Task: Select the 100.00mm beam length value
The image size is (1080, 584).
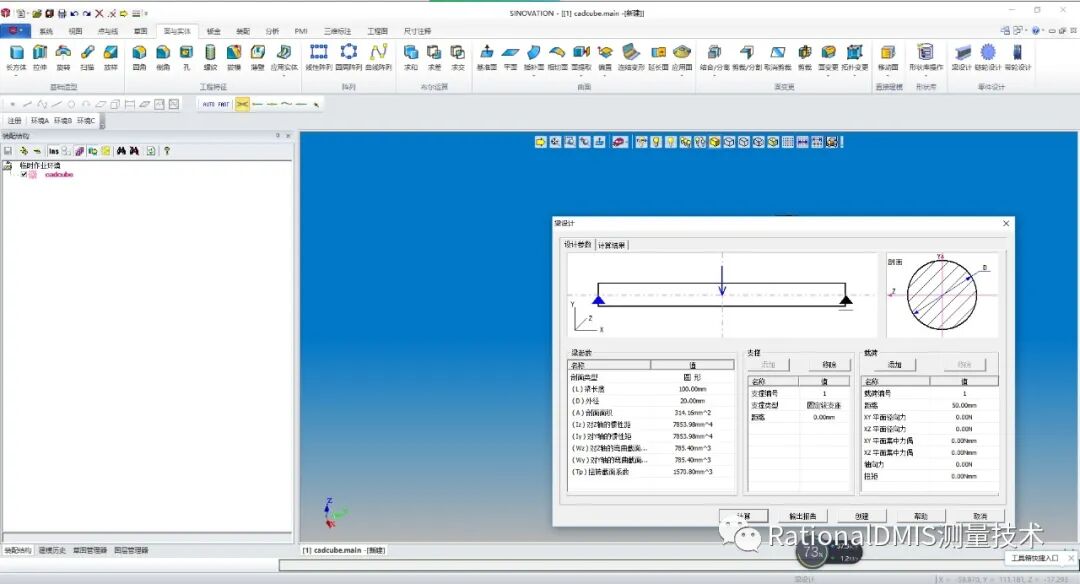Action: pyautogui.click(x=692, y=389)
